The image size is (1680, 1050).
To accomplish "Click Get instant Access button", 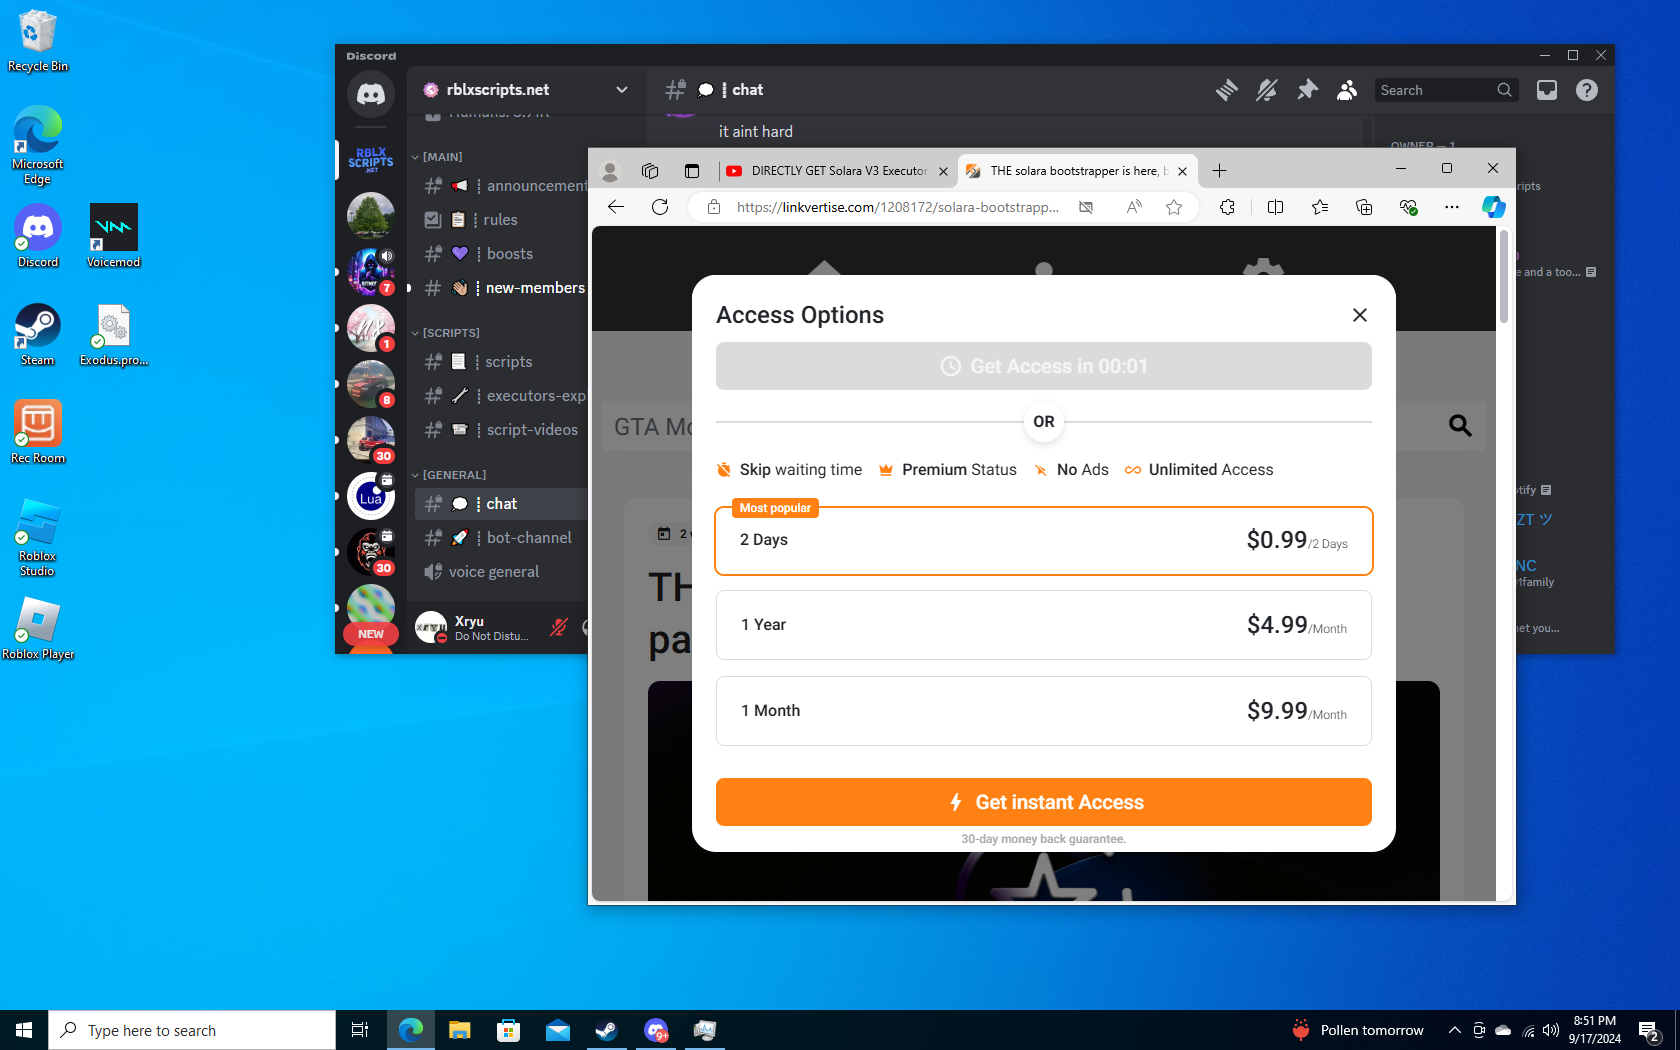I will click(1044, 802).
